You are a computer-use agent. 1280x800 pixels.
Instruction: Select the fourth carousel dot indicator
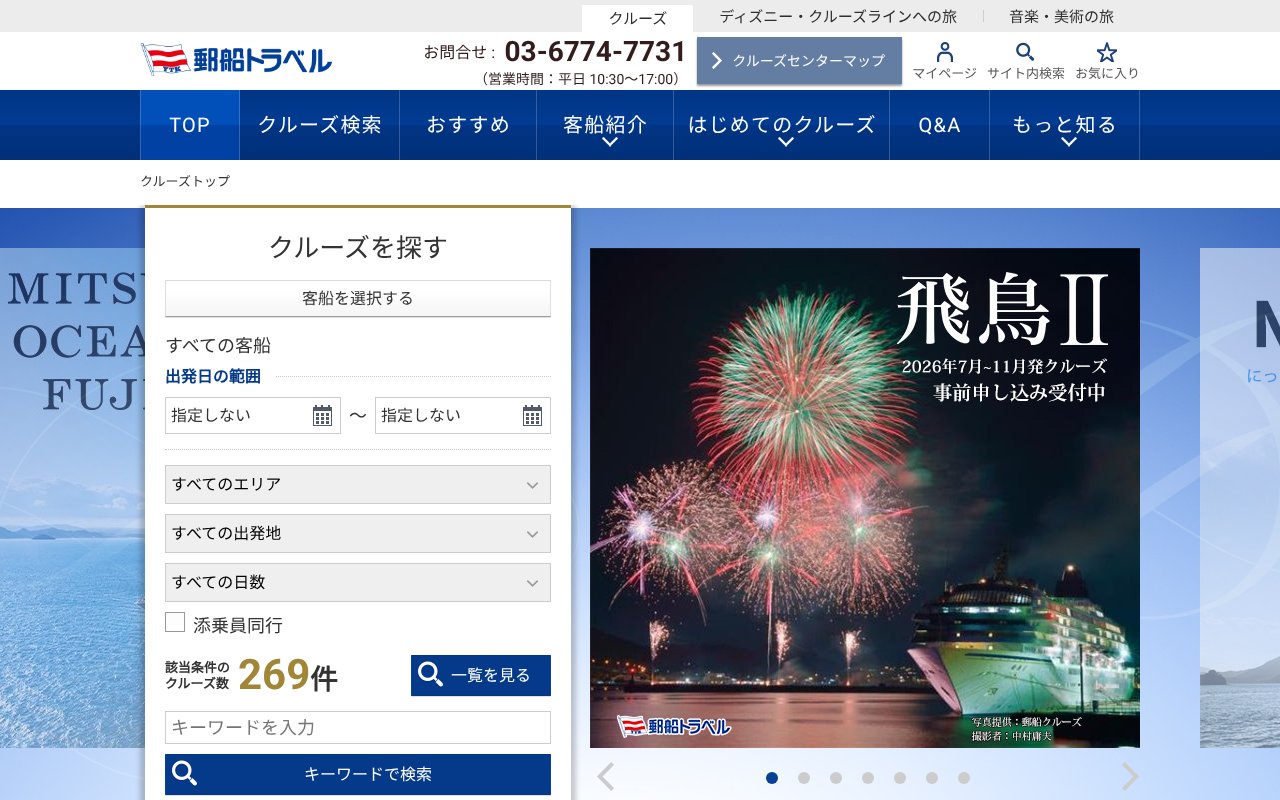(x=869, y=776)
